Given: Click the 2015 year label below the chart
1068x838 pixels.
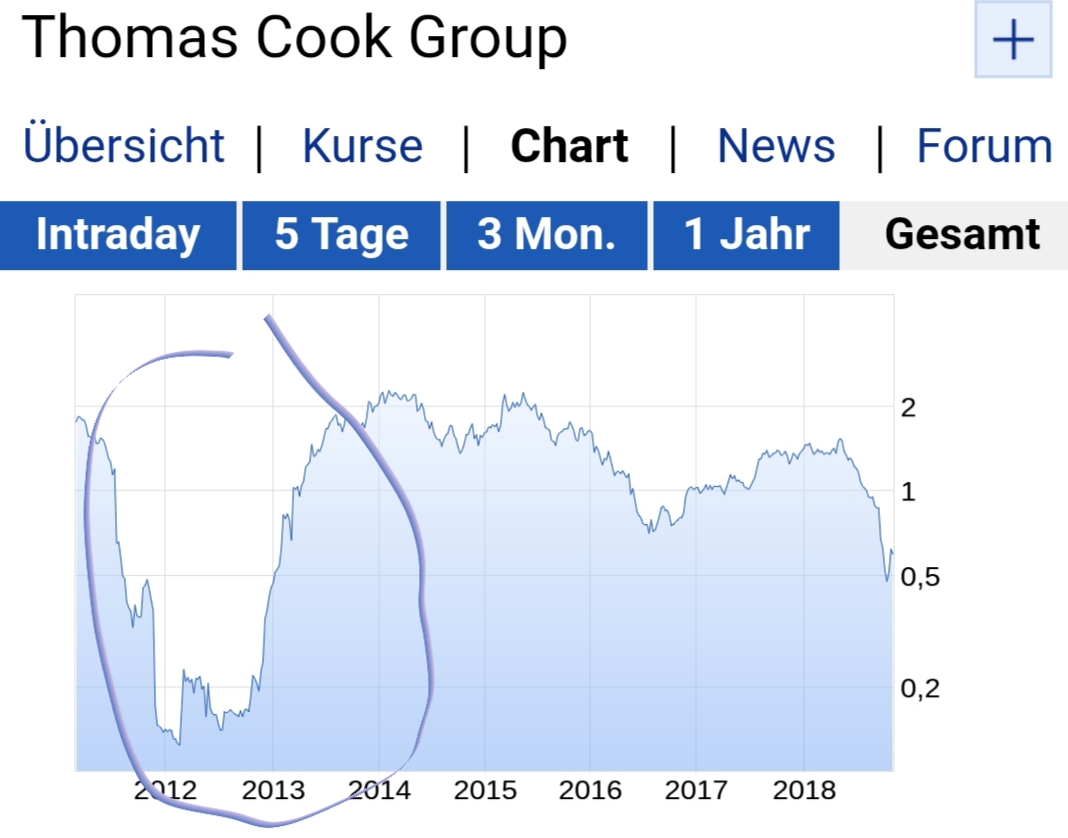Looking at the screenshot, I should (485, 790).
